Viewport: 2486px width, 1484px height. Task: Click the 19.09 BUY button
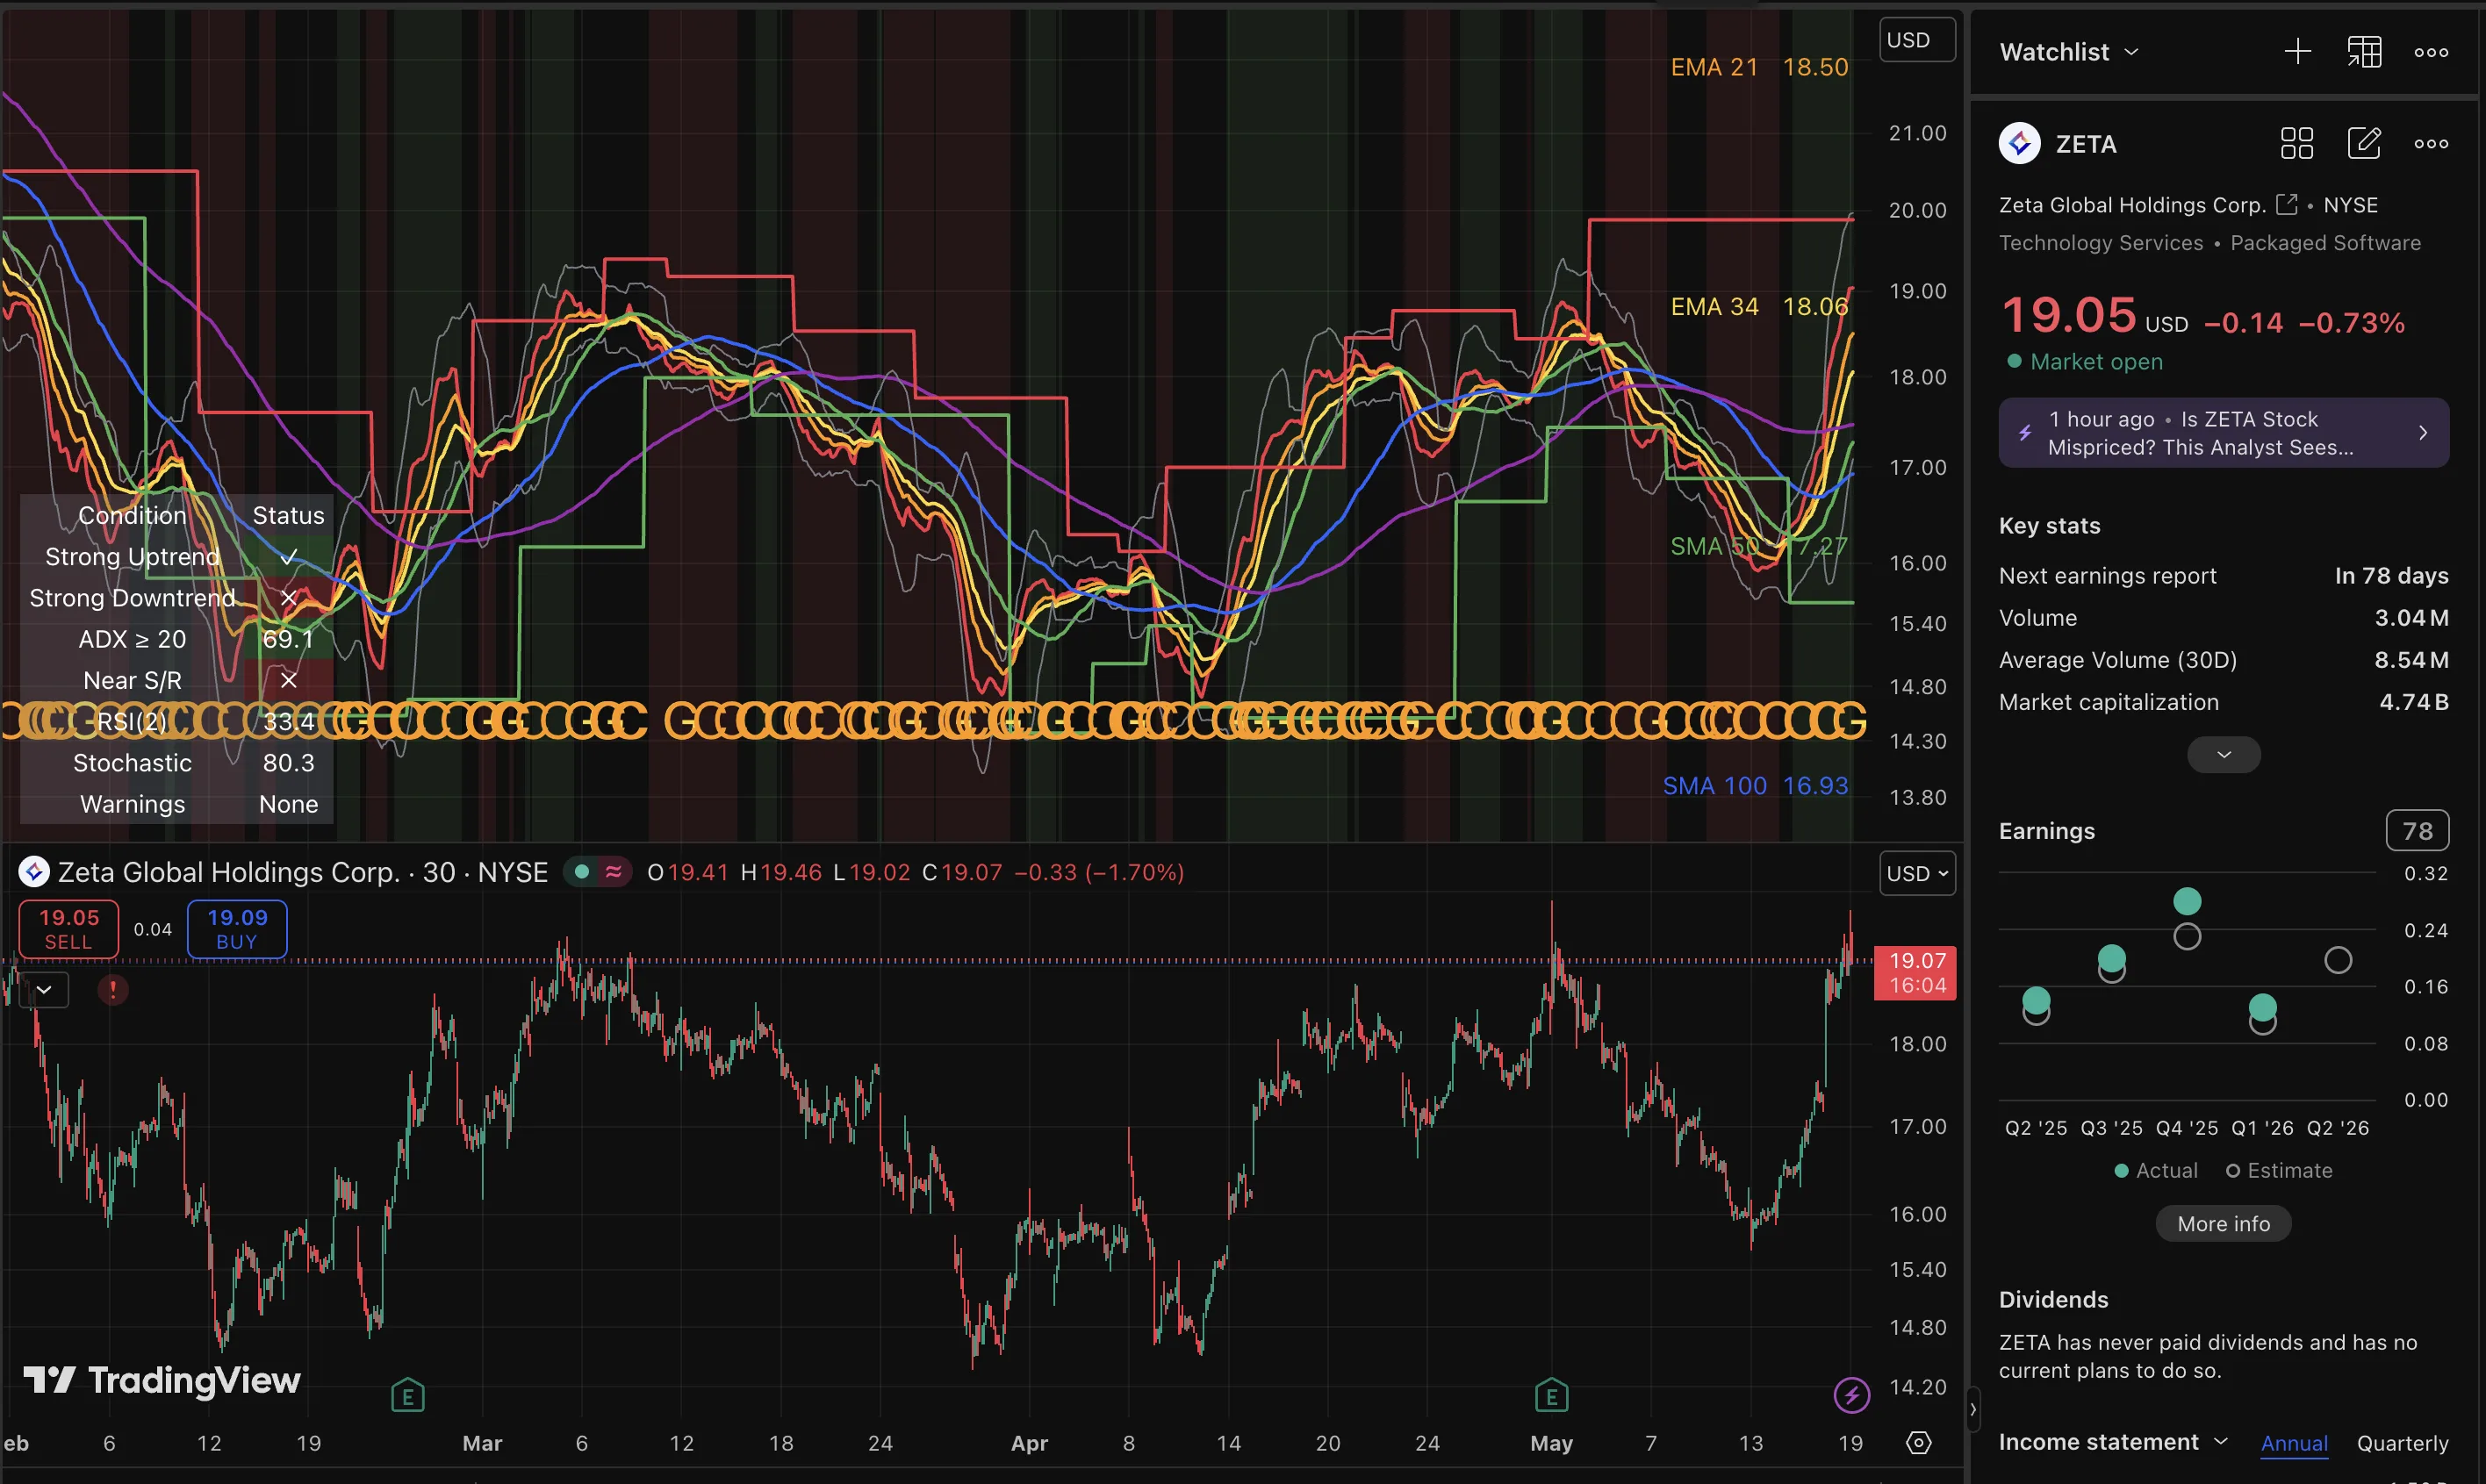(237, 929)
